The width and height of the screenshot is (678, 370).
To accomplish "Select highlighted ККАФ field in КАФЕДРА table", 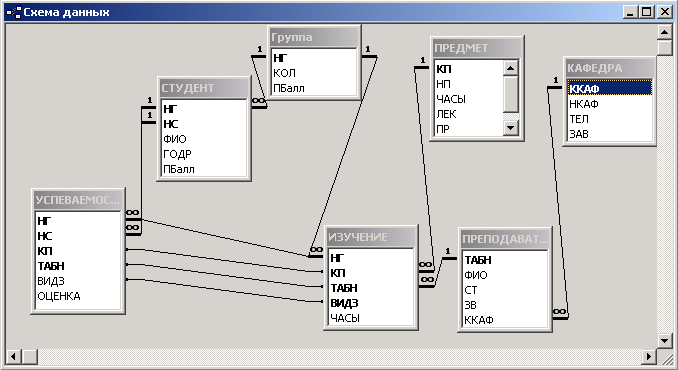I will point(609,89).
